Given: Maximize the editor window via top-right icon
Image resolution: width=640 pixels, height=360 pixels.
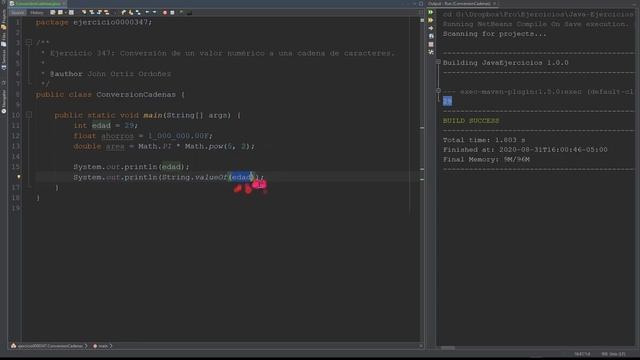Looking at the screenshot, I should click(x=421, y=4).
